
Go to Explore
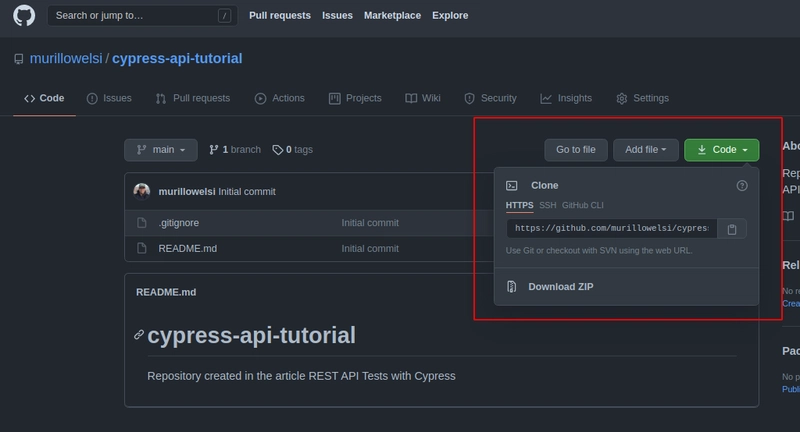tap(450, 15)
